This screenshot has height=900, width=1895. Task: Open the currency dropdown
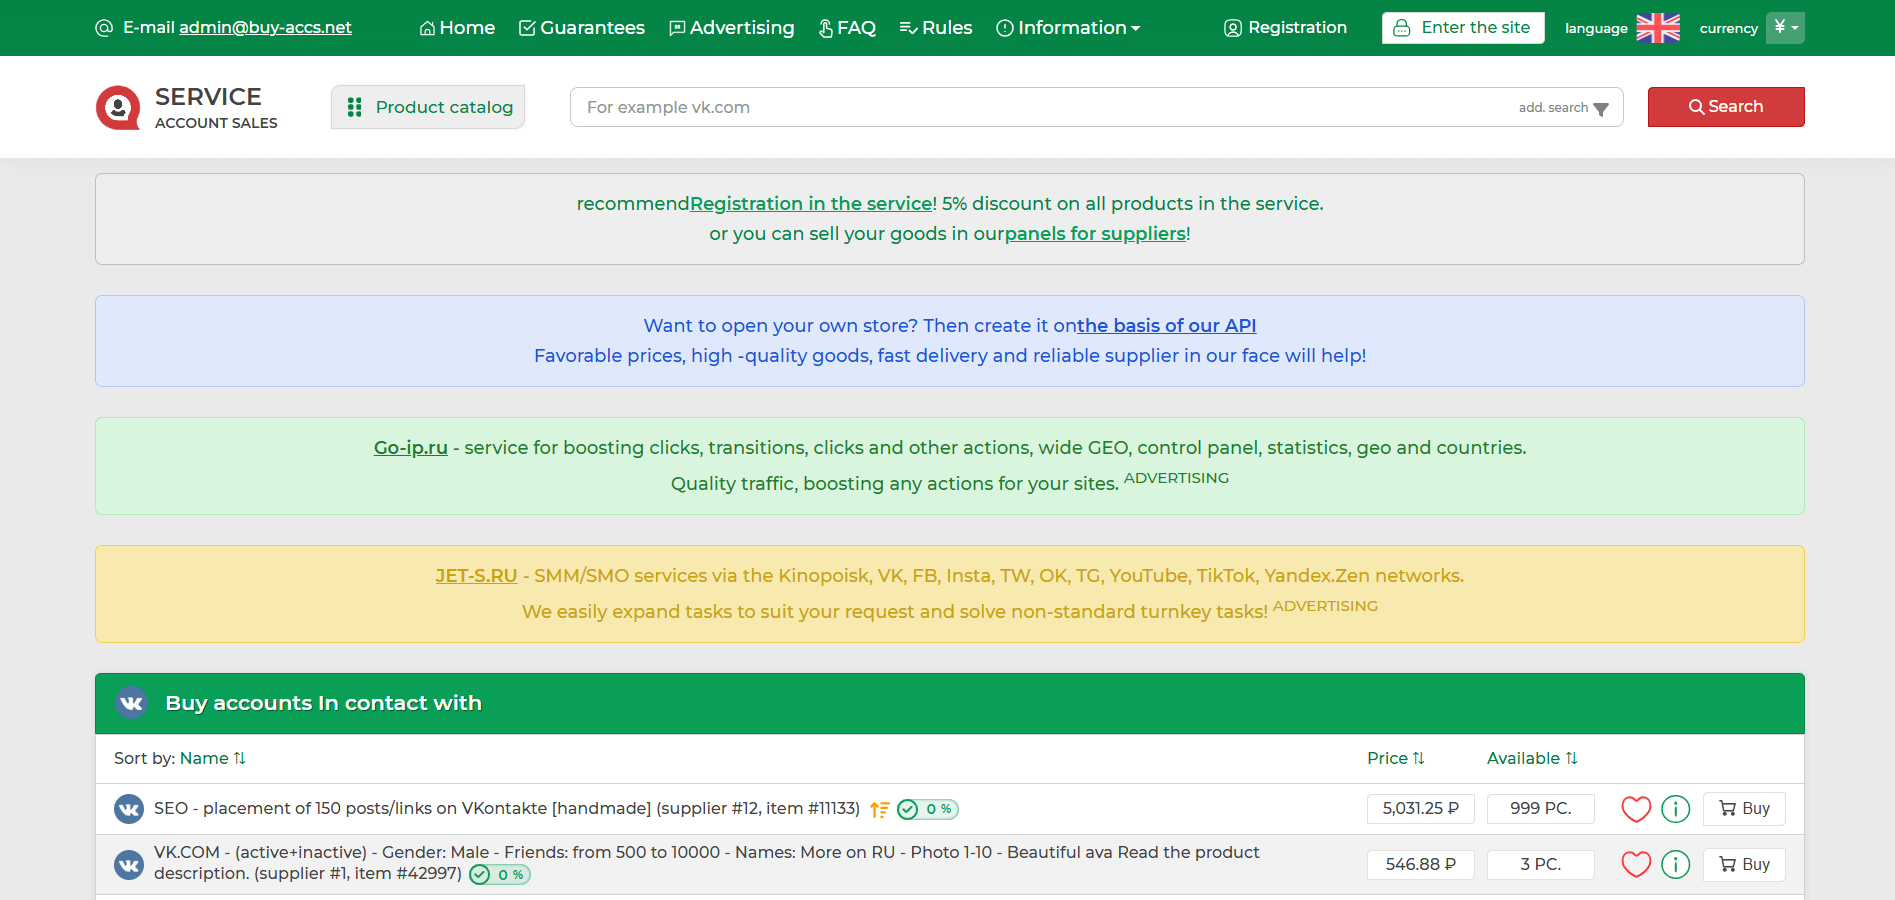coord(1784,28)
